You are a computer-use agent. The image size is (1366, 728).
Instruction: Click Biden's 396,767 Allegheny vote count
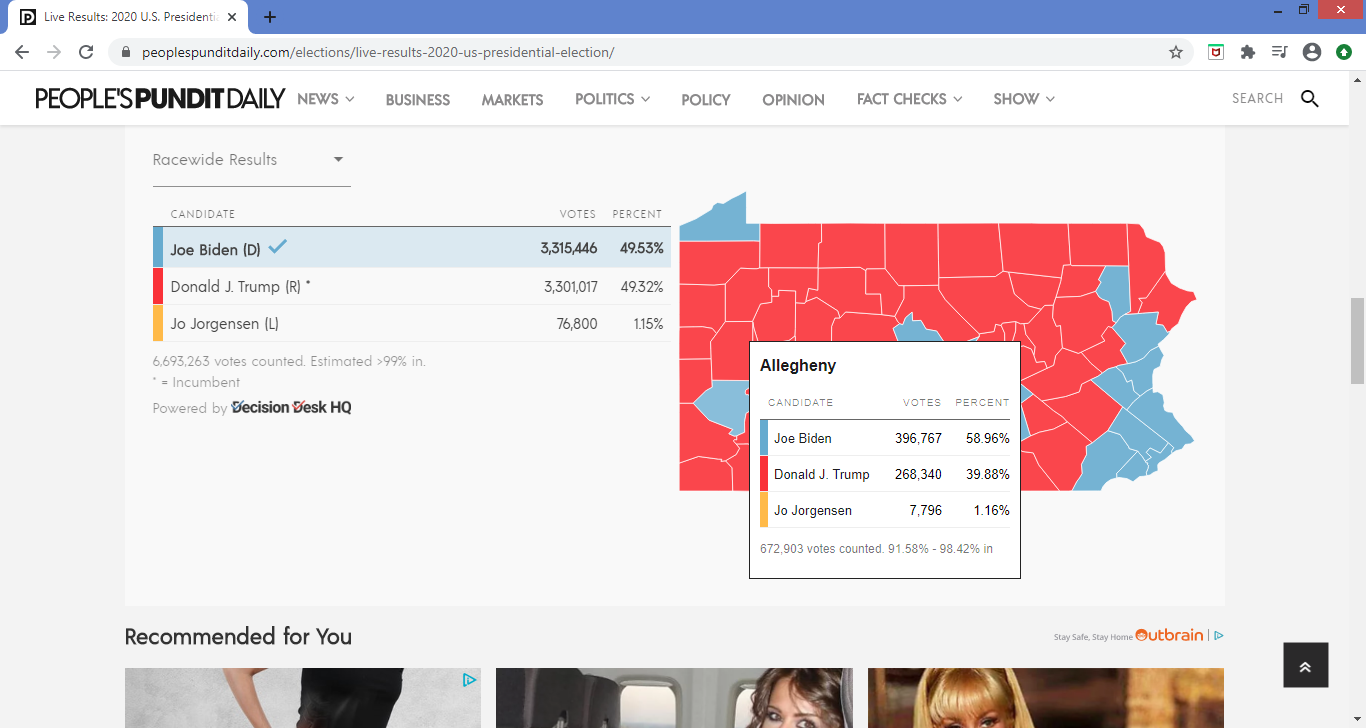(x=918, y=438)
